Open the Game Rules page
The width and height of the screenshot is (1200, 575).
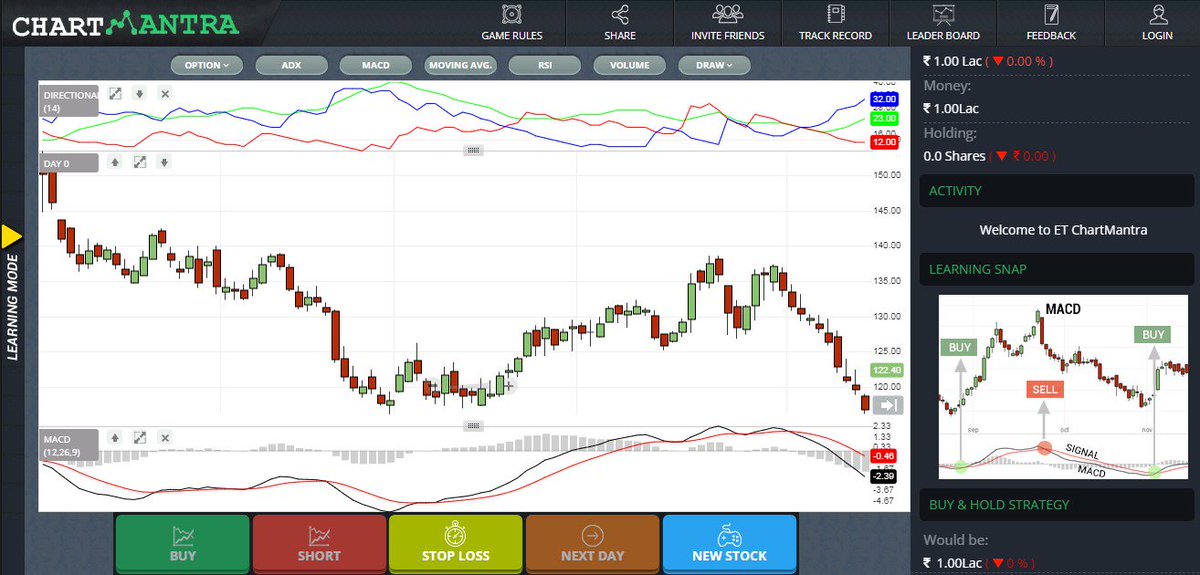coord(512,23)
